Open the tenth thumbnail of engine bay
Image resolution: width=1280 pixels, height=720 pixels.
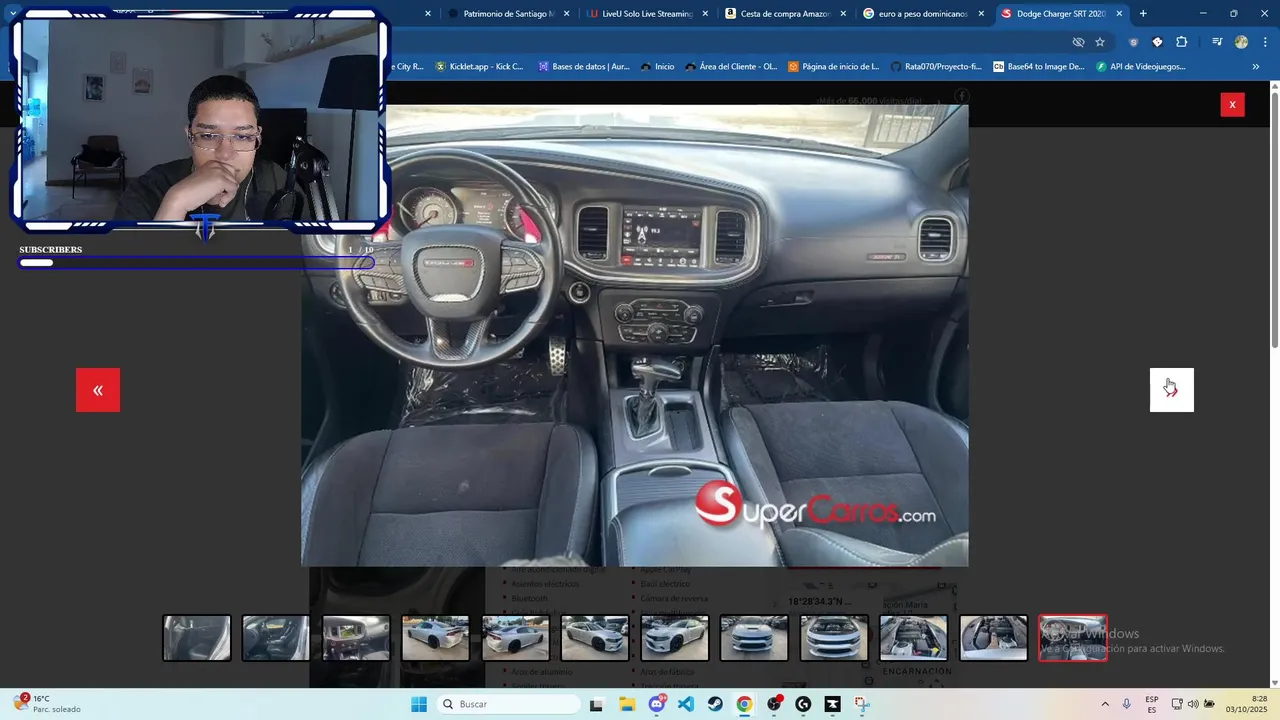[x=914, y=638]
